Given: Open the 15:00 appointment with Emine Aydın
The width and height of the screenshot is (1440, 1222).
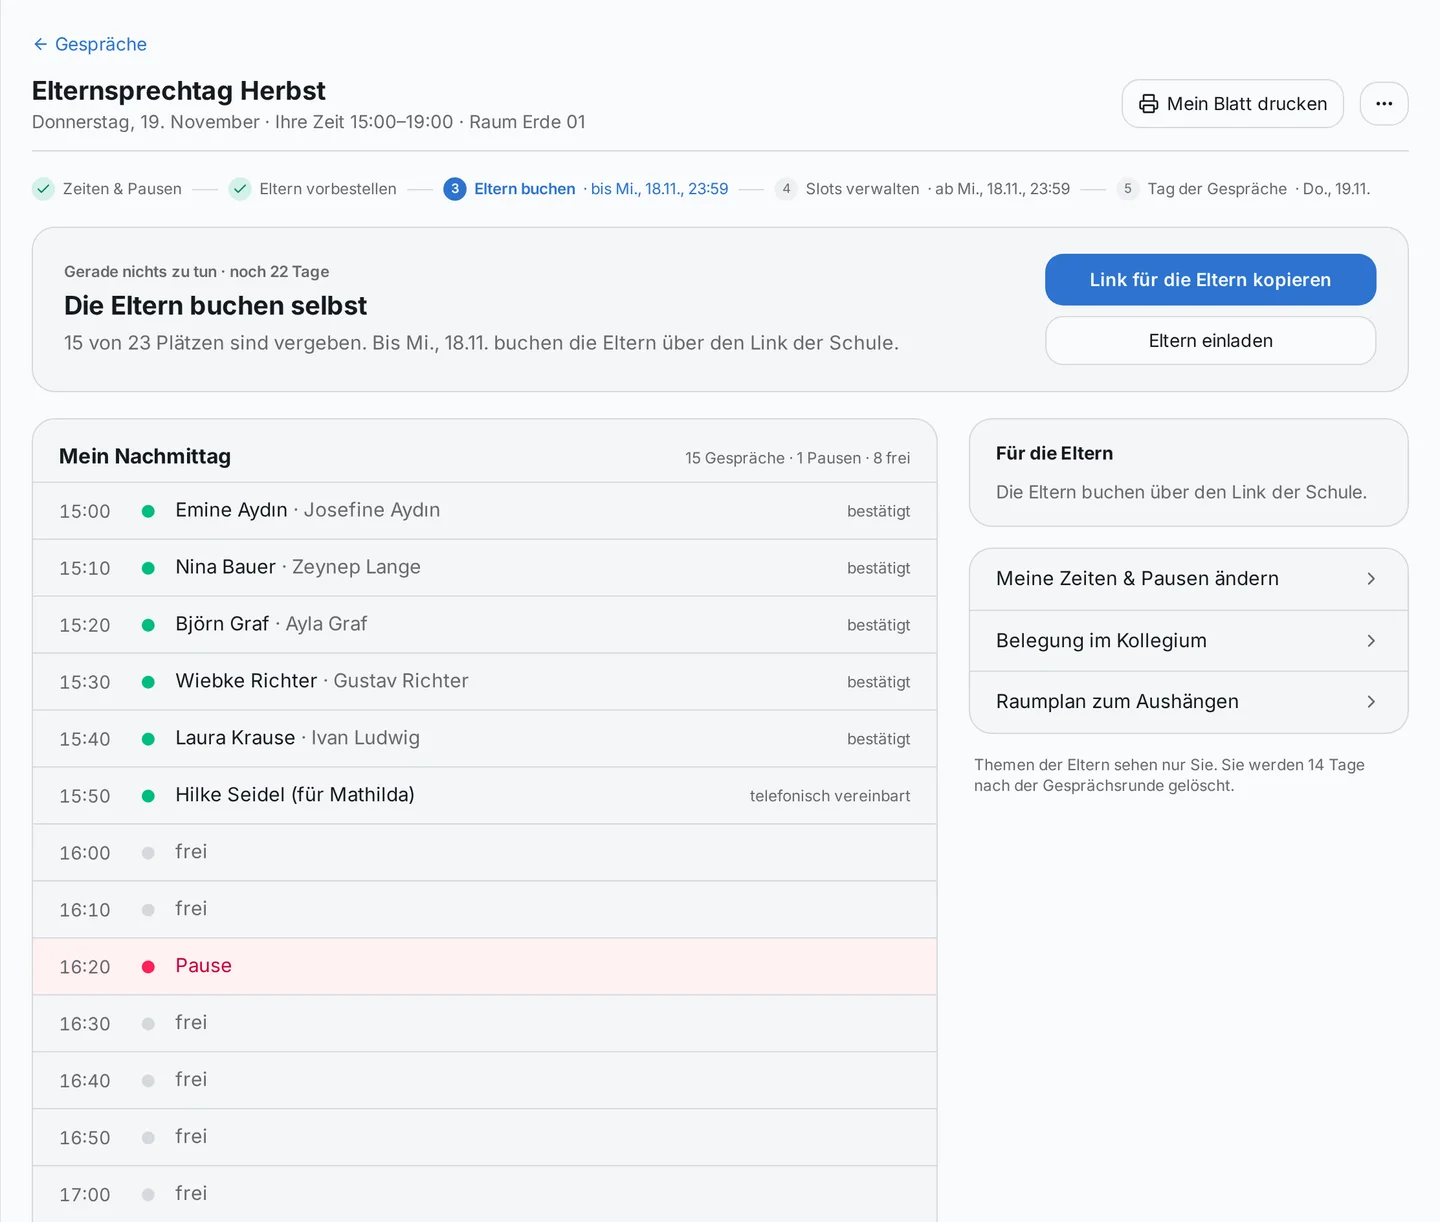Looking at the screenshot, I should pyautogui.click(x=485, y=511).
